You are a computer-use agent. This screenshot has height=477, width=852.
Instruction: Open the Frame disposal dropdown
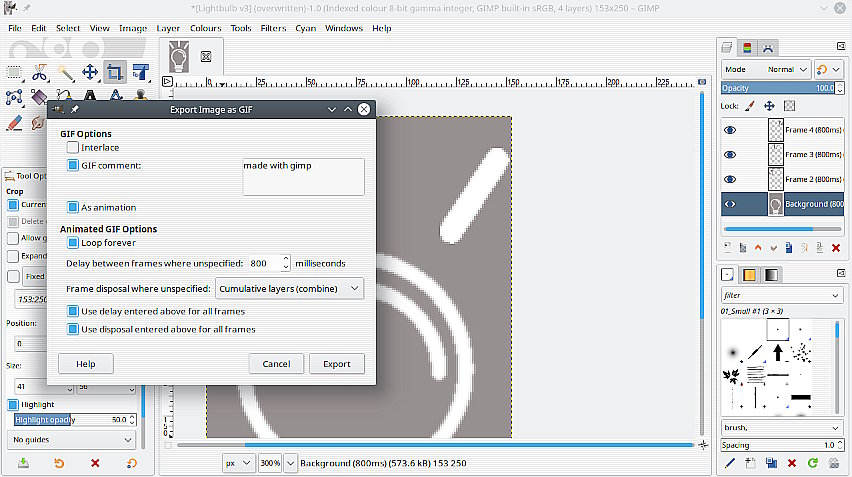pos(290,288)
